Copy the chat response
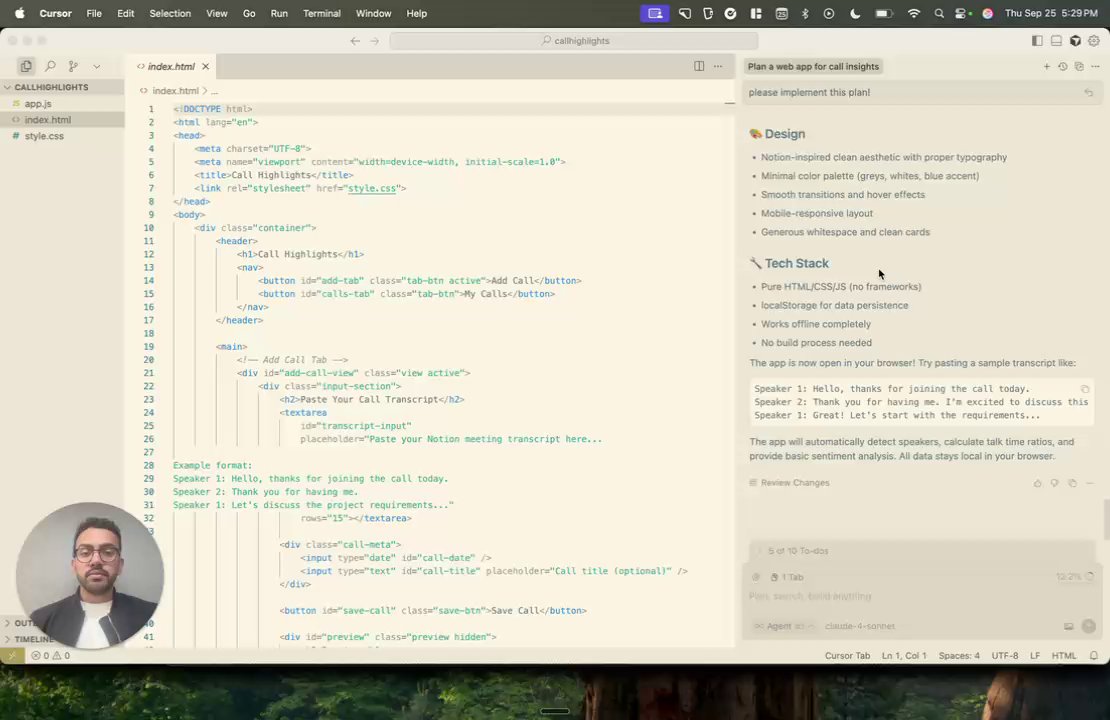The width and height of the screenshot is (1110, 720). click(x=1072, y=483)
